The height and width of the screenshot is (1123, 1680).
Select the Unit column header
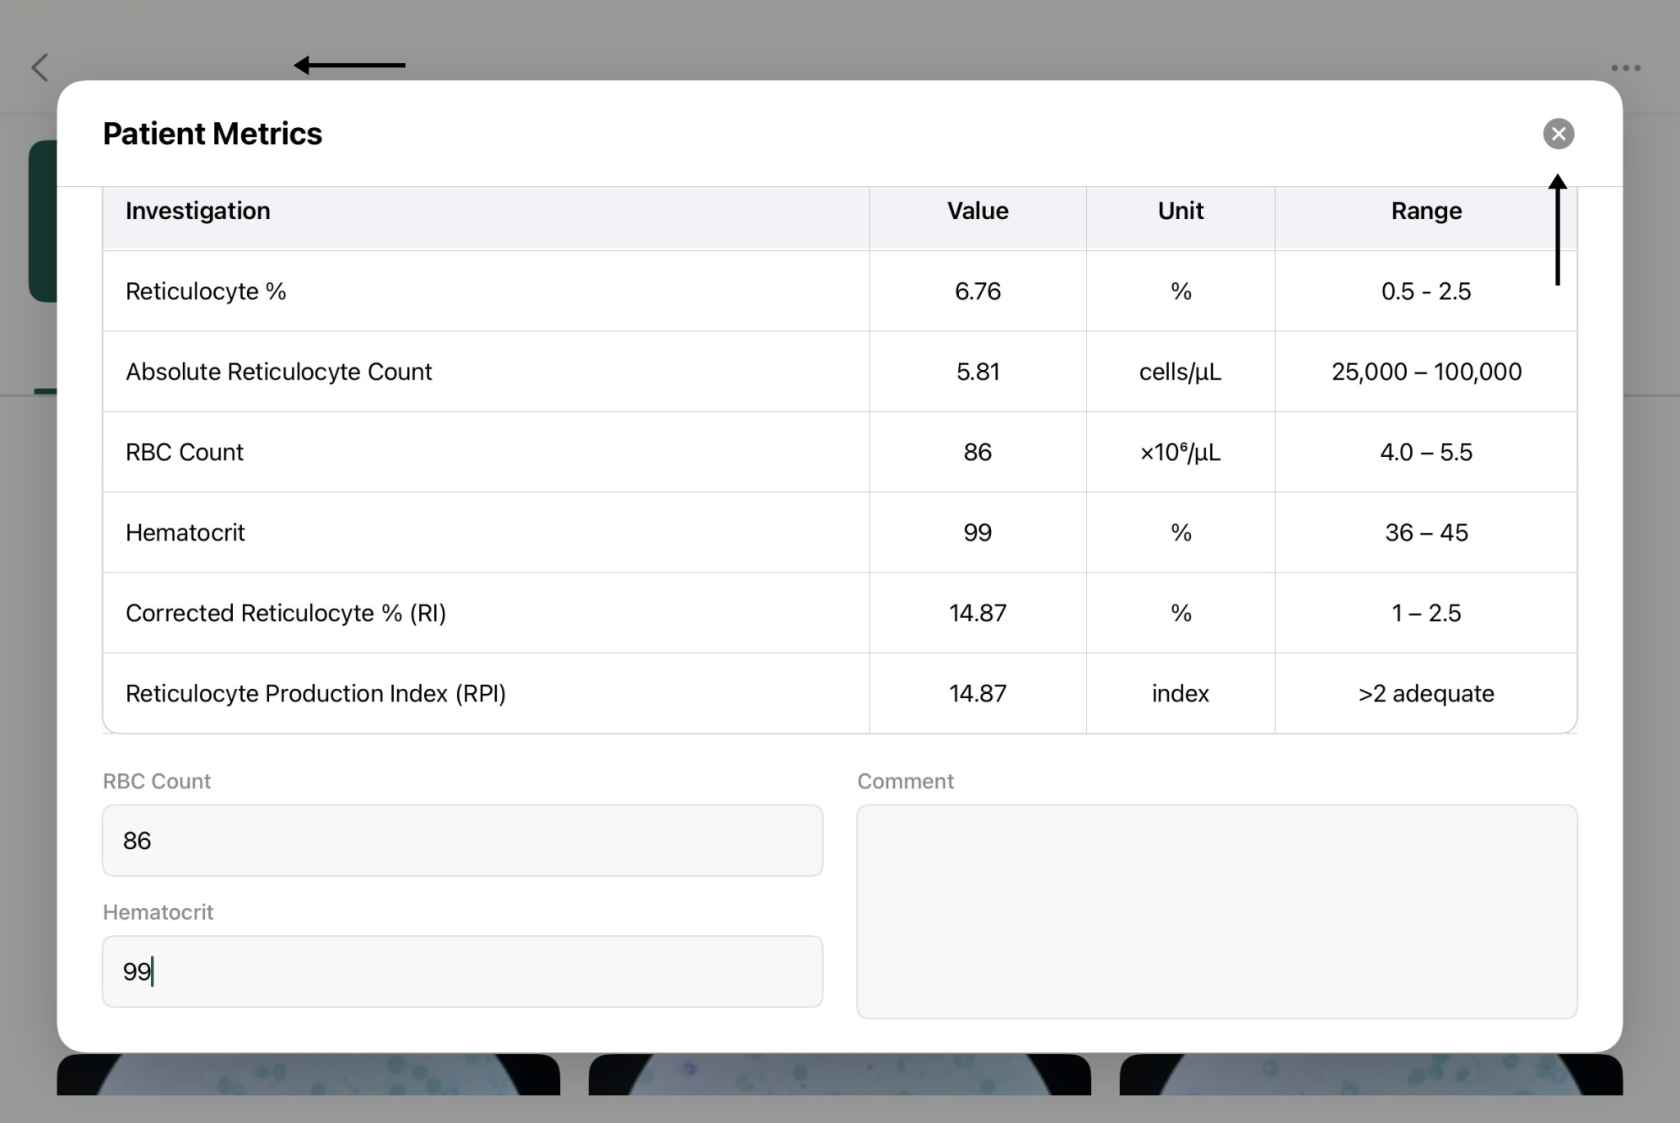coord(1180,211)
